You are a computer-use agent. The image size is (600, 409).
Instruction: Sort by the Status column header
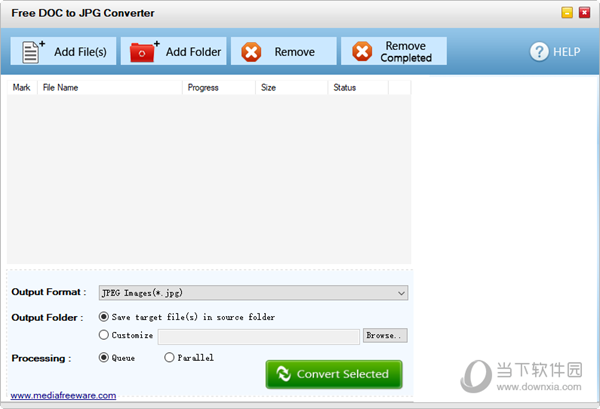click(358, 88)
